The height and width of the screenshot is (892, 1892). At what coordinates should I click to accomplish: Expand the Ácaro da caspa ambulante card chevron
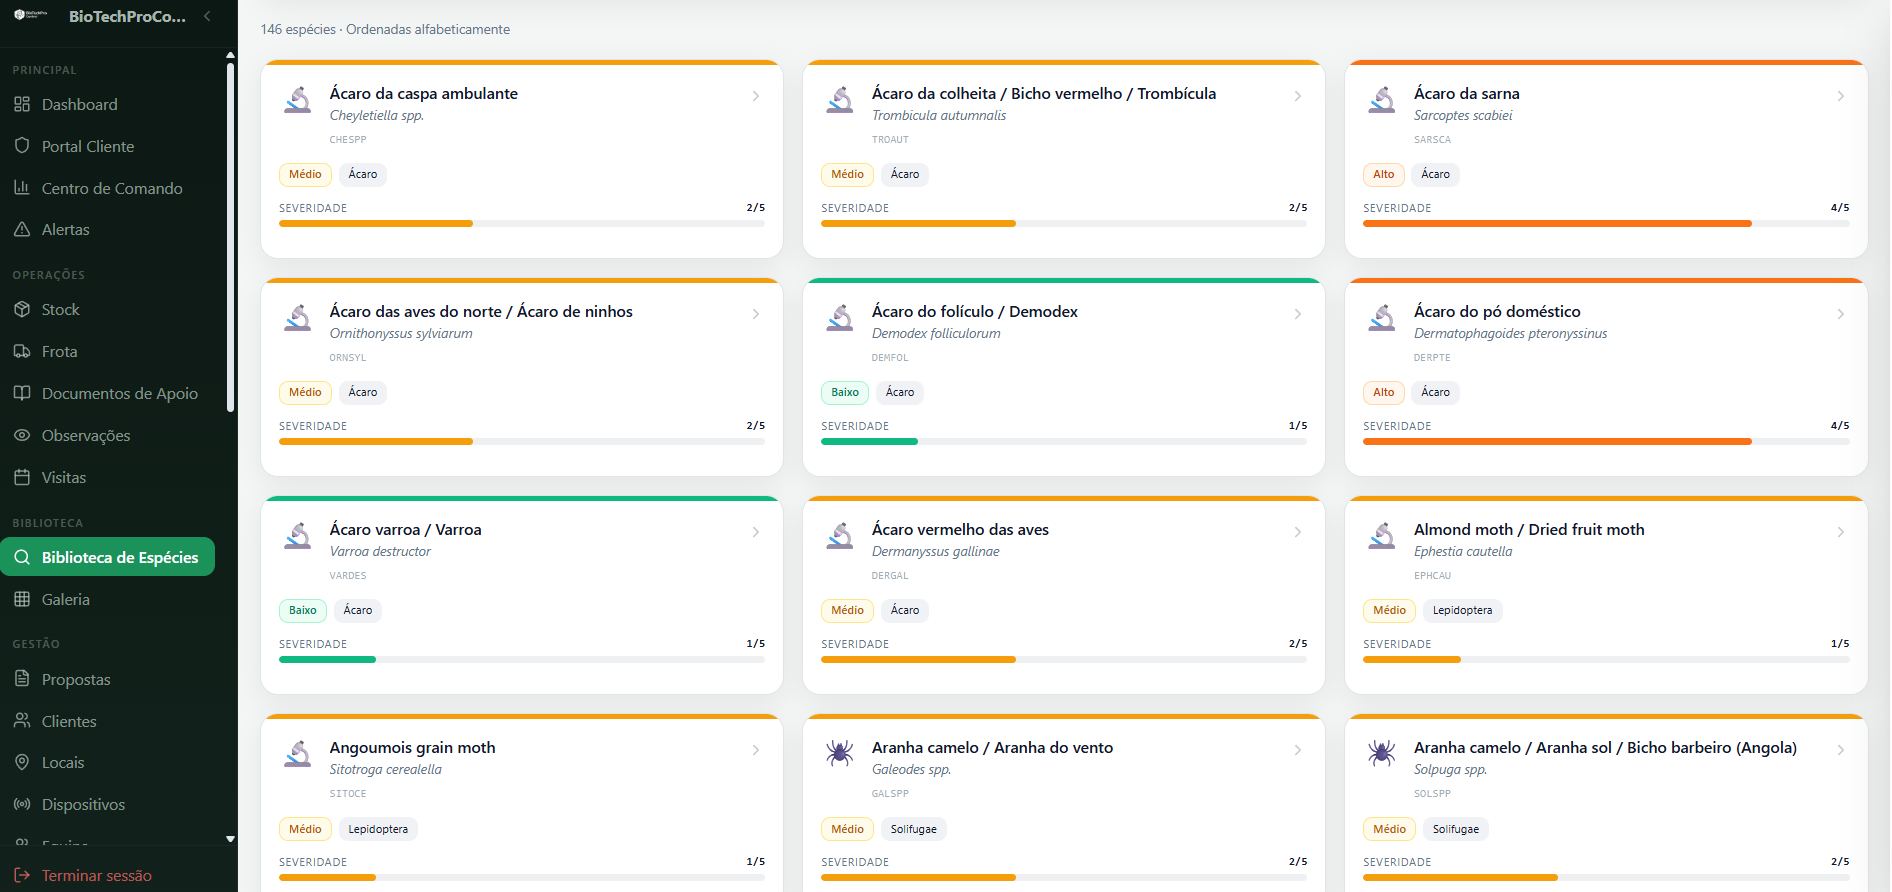coord(756,96)
